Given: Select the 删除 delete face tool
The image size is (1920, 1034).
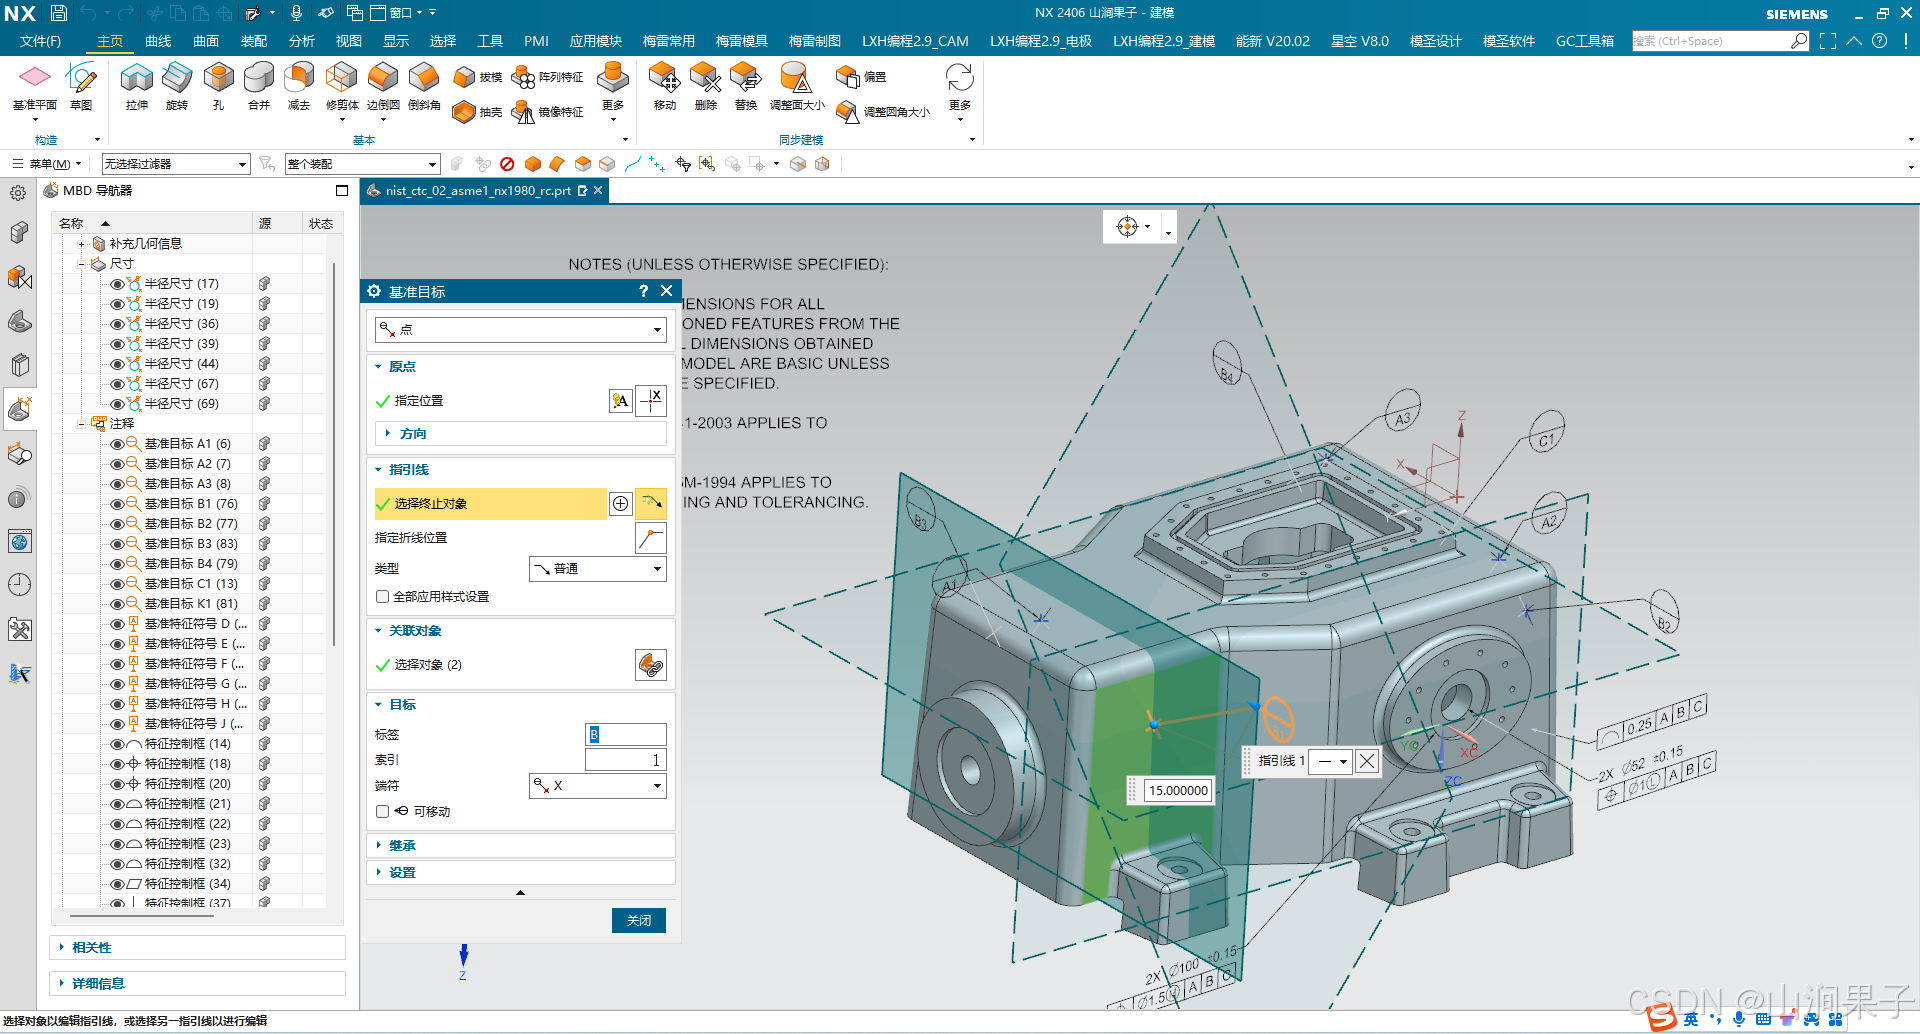Looking at the screenshot, I should click(x=706, y=86).
